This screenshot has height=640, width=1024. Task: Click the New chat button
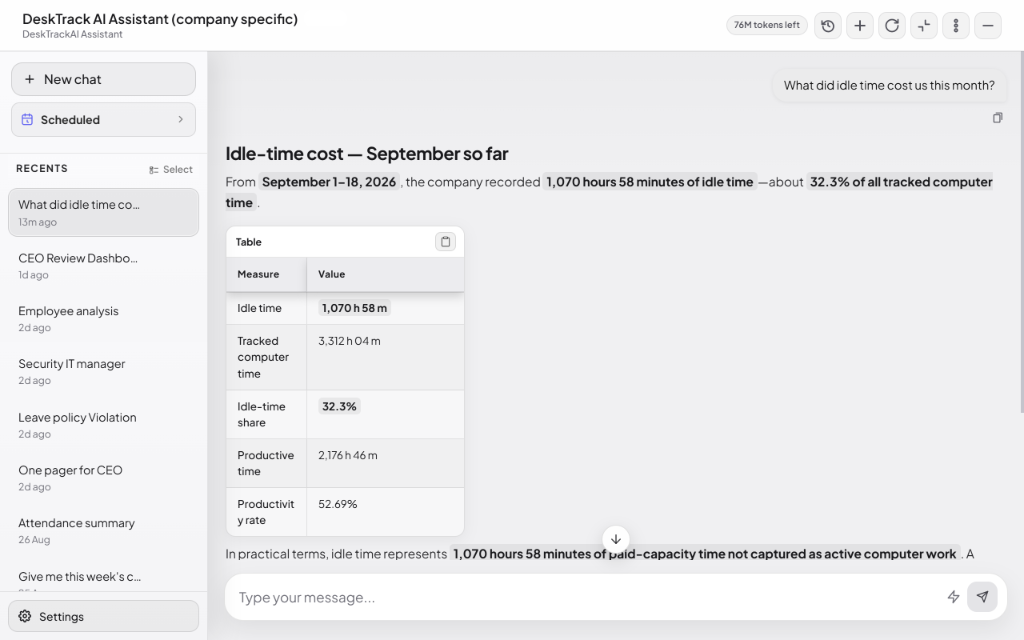(x=103, y=79)
